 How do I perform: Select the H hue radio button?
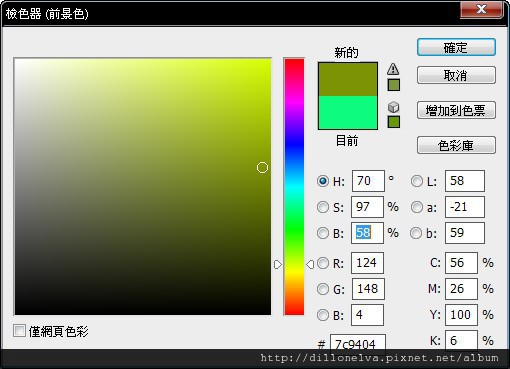(323, 181)
